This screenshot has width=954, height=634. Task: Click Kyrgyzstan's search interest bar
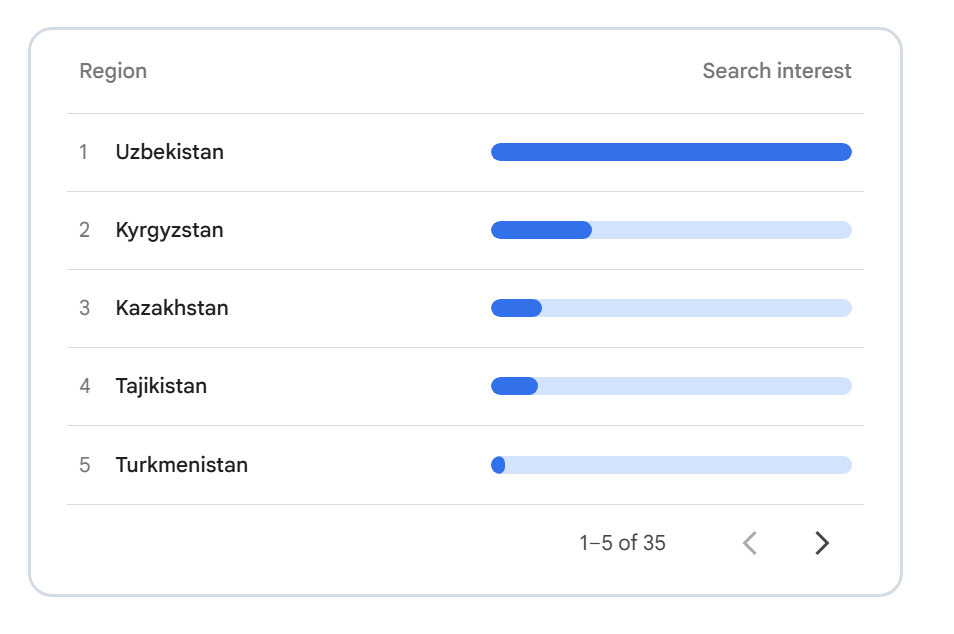pyautogui.click(x=671, y=230)
